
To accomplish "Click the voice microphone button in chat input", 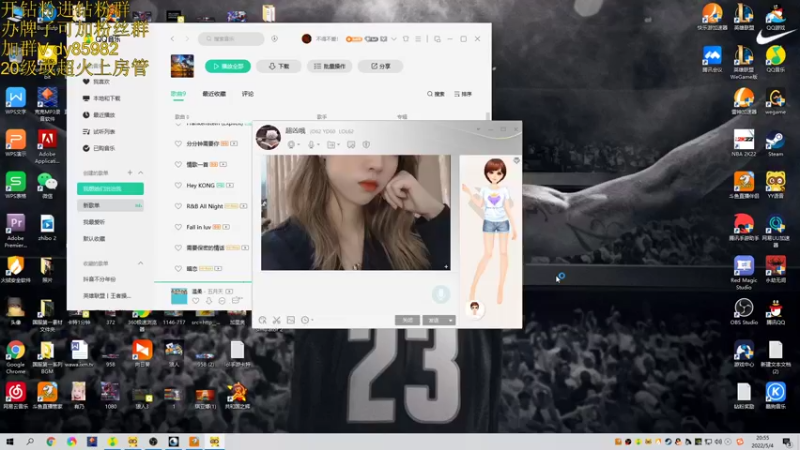I will tap(441, 294).
